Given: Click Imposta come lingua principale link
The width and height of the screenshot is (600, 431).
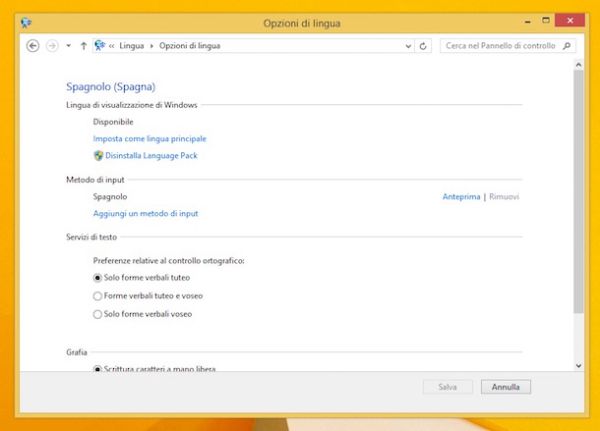Looking at the screenshot, I should (x=149, y=139).
